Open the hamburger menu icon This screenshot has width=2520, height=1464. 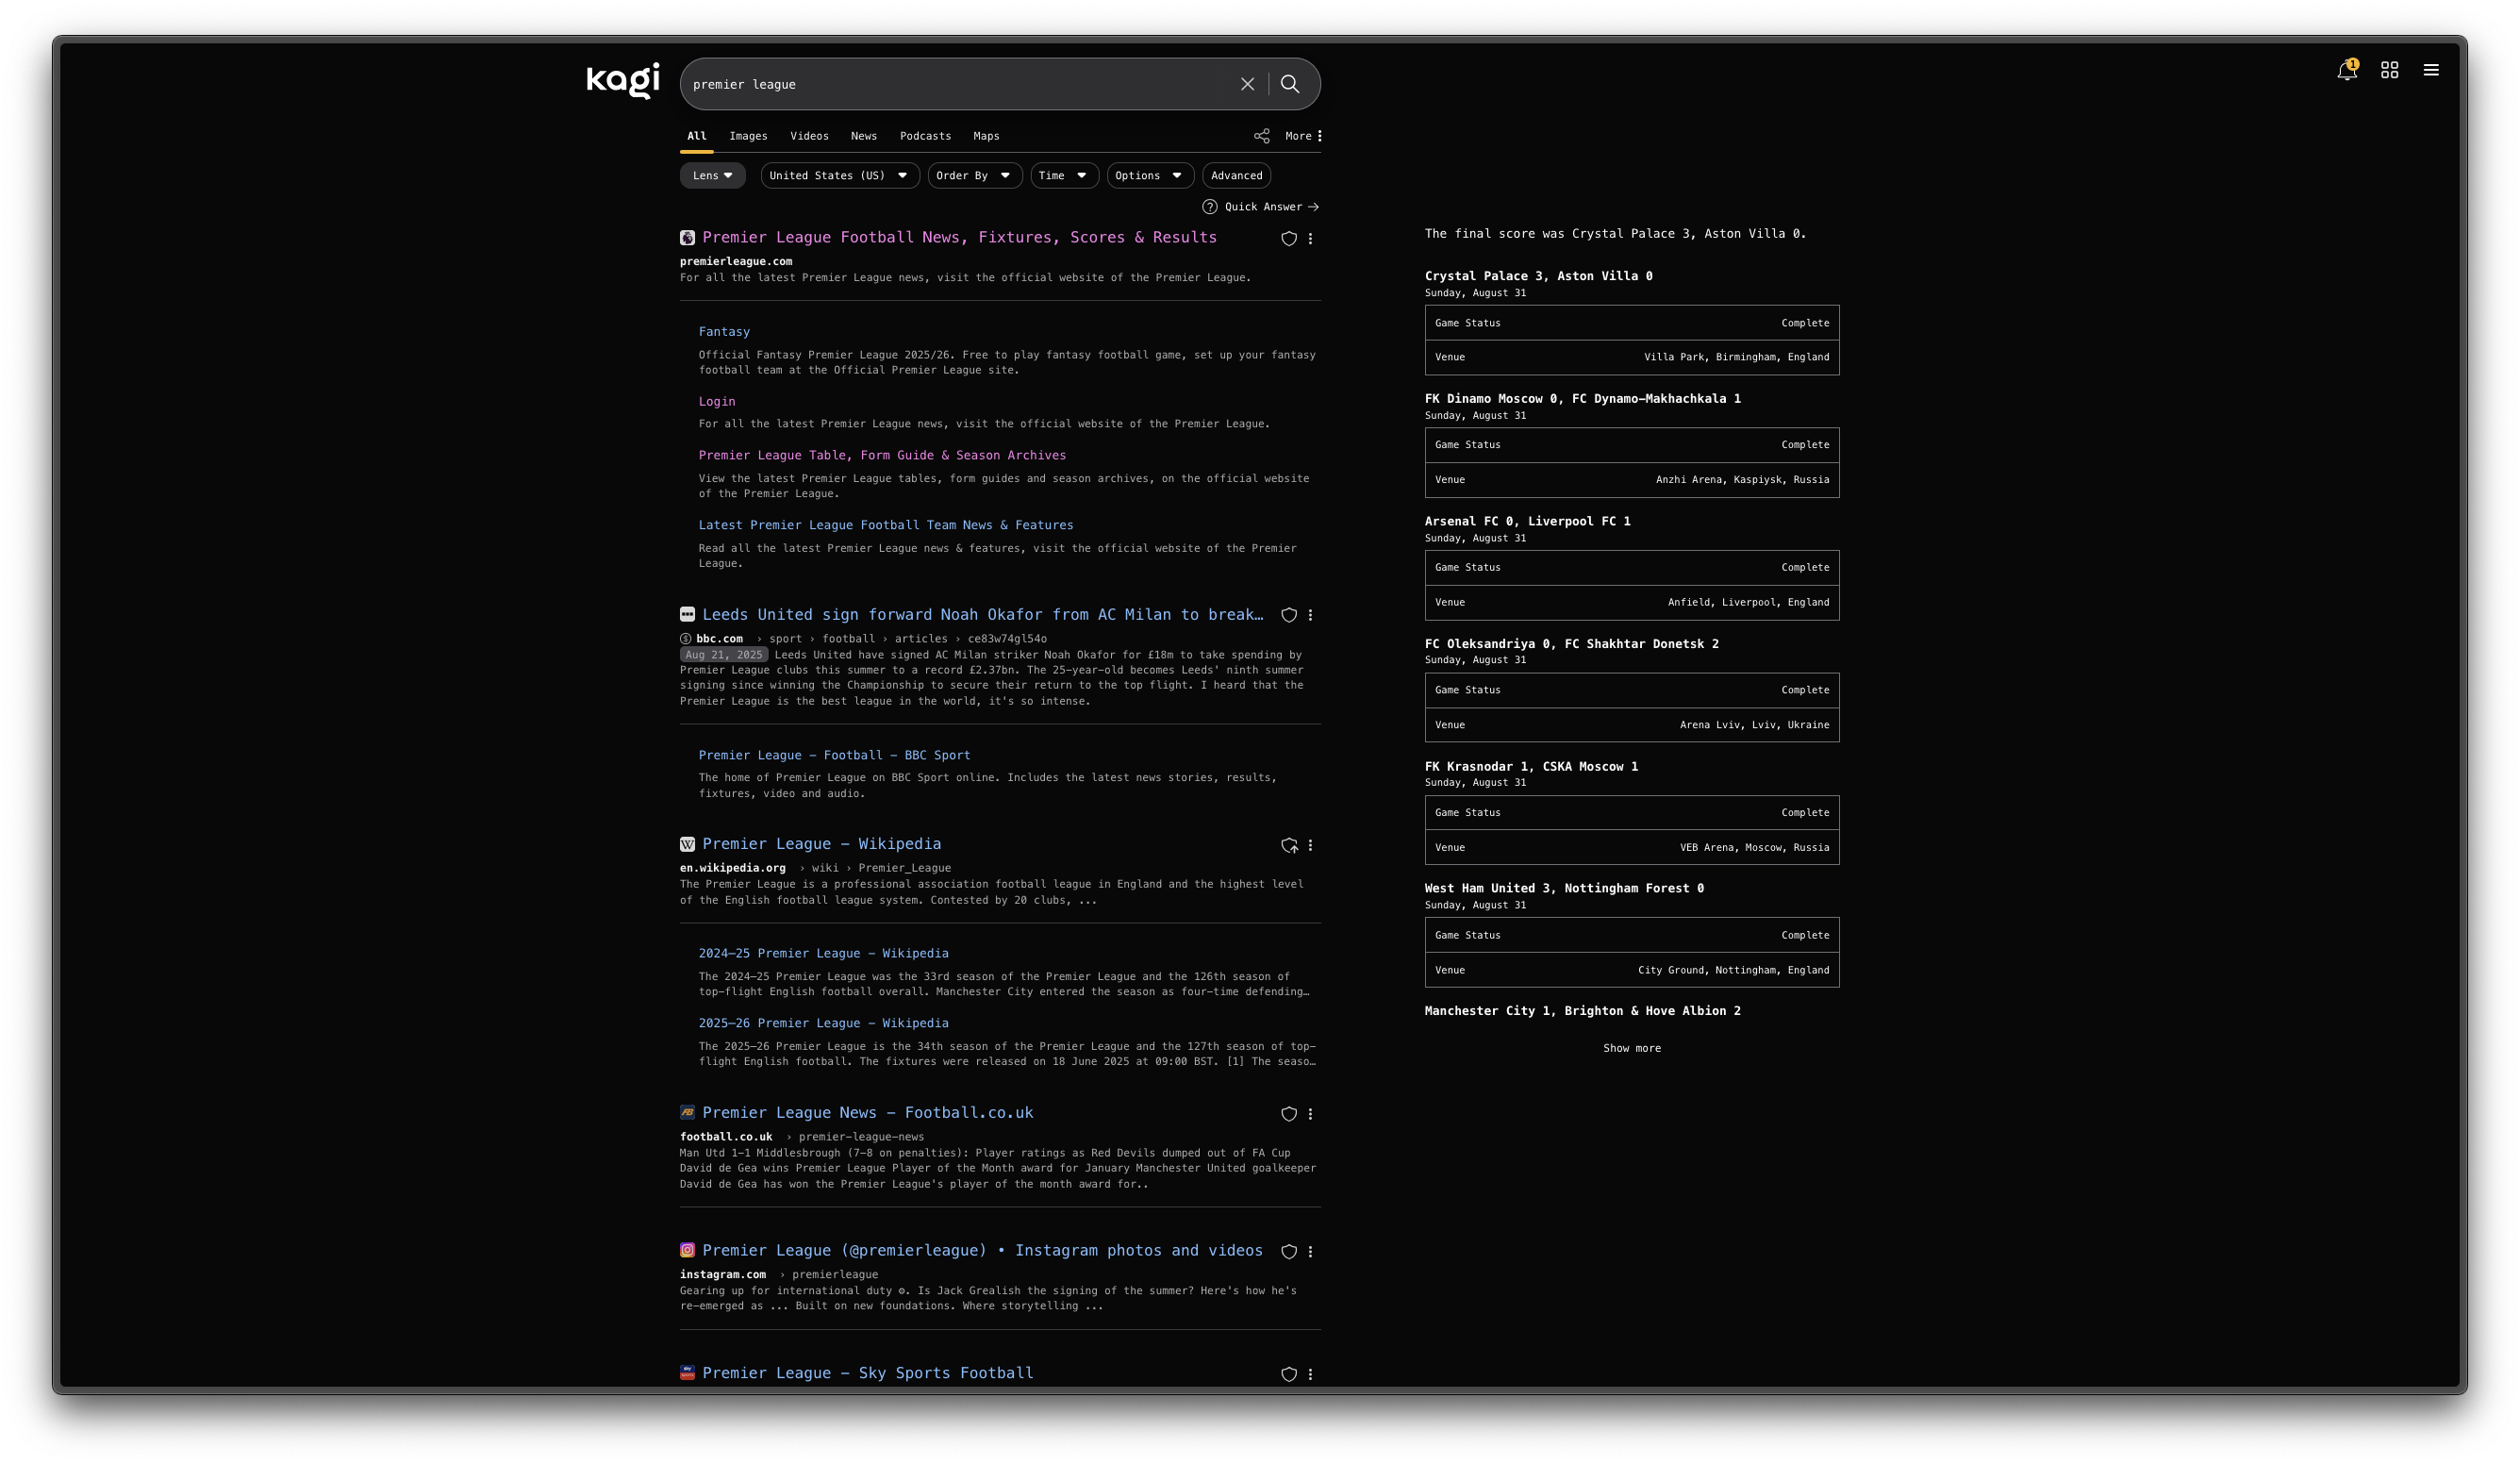(x=2432, y=71)
